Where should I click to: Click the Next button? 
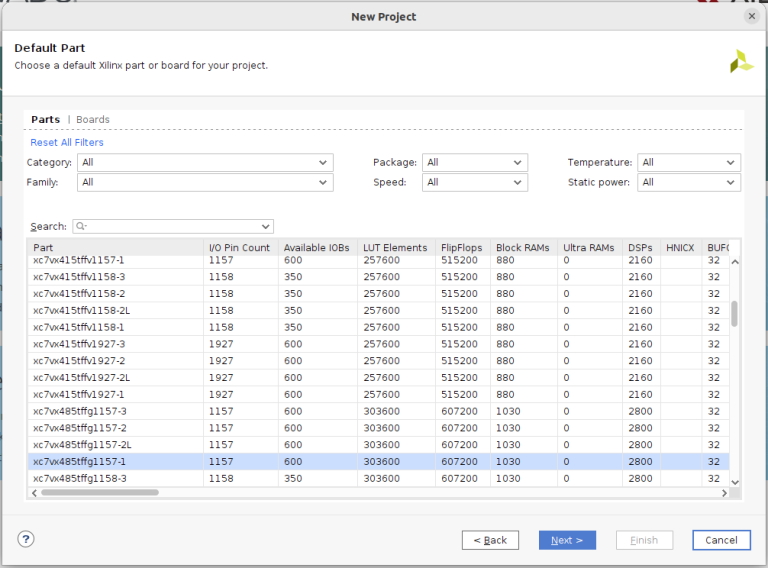[x=567, y=540]
